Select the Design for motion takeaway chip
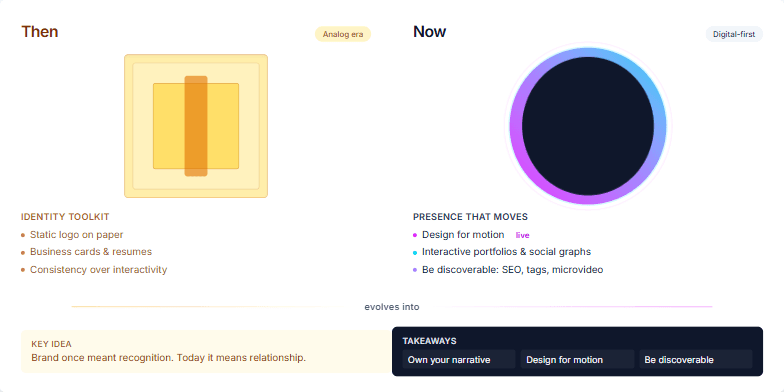Screen dimensions: 784x392 578,360
